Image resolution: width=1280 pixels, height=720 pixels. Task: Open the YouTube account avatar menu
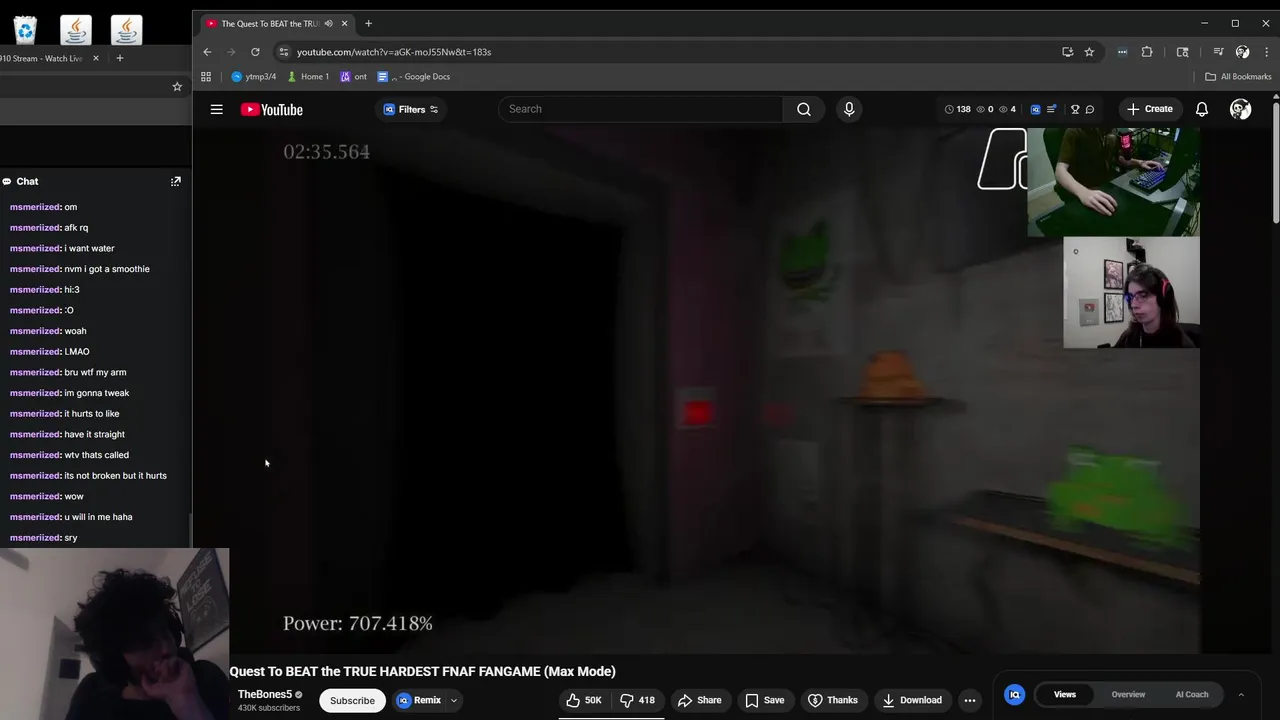point(1240,109)
